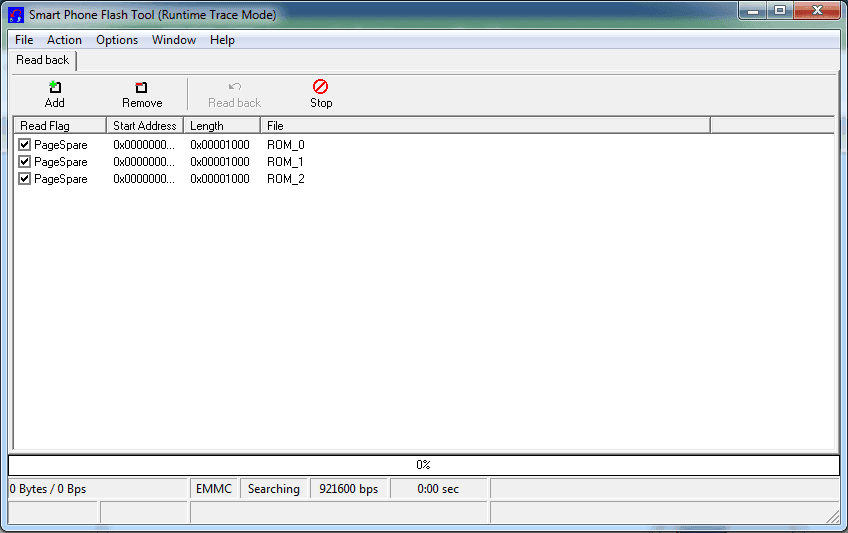Image resolution: width=848 pixels, height=533 pixels.
Task: Click the EMMC status bar entry
Action: 214,489
